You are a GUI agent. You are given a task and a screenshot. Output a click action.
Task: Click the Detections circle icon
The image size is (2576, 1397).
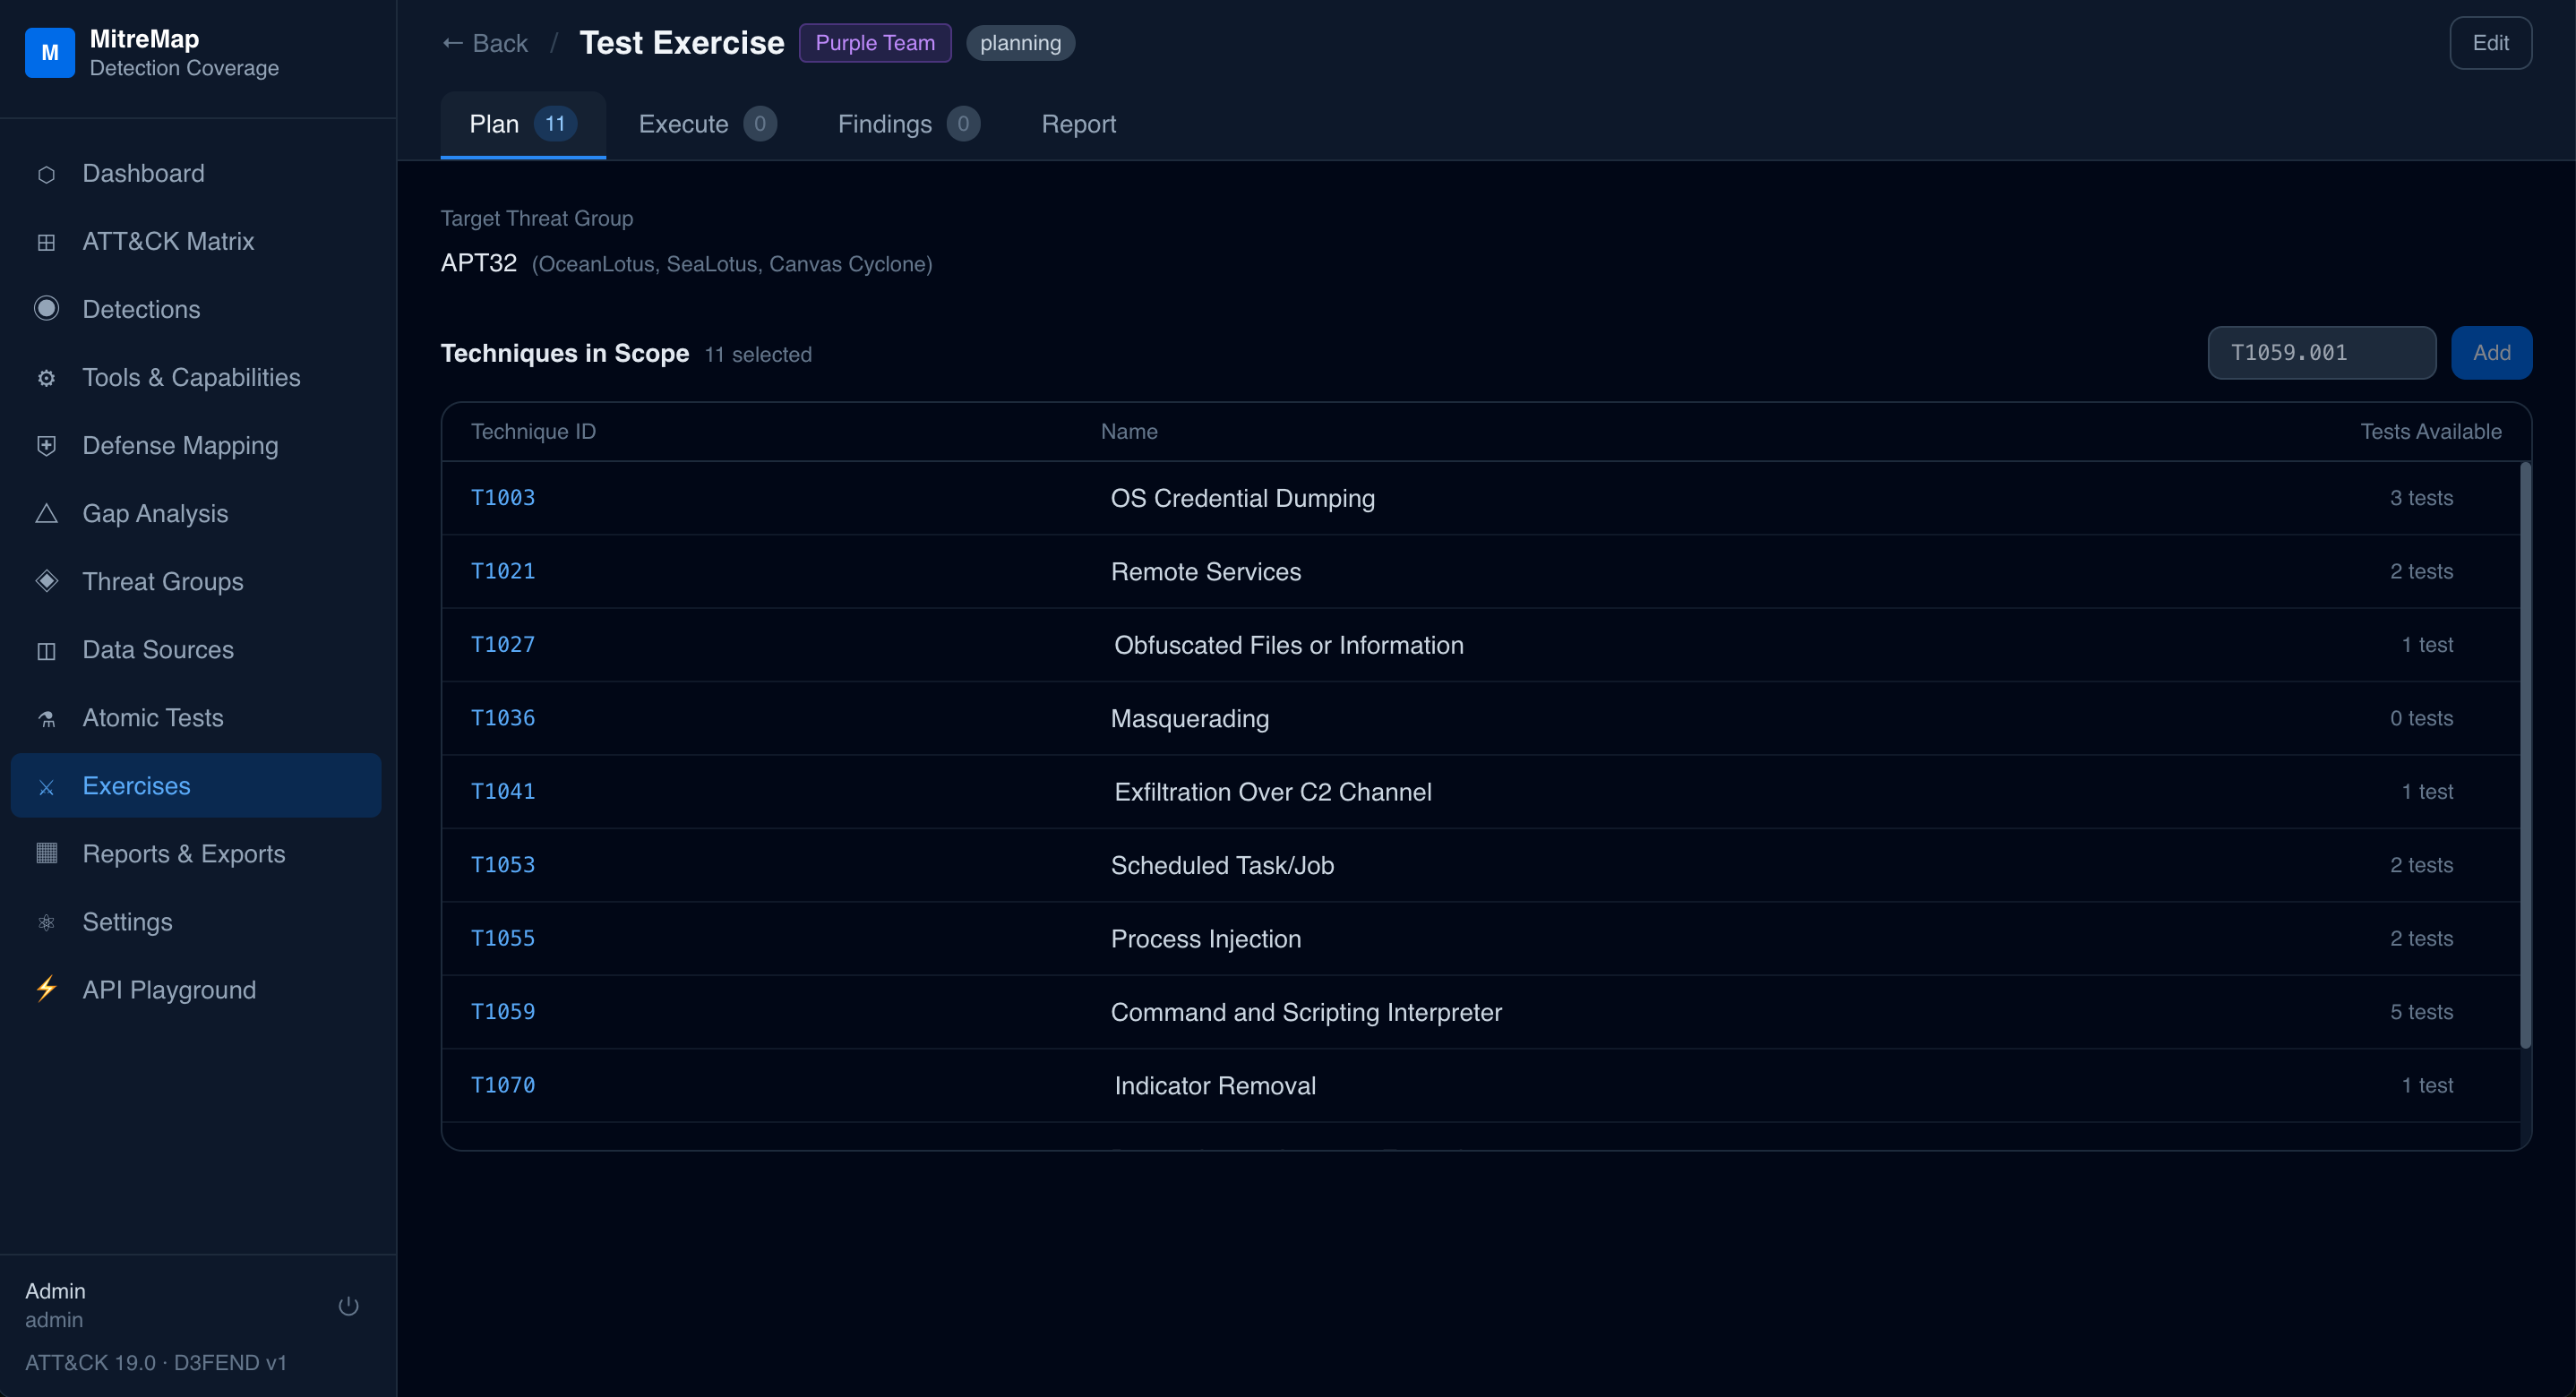click(46, 309)
